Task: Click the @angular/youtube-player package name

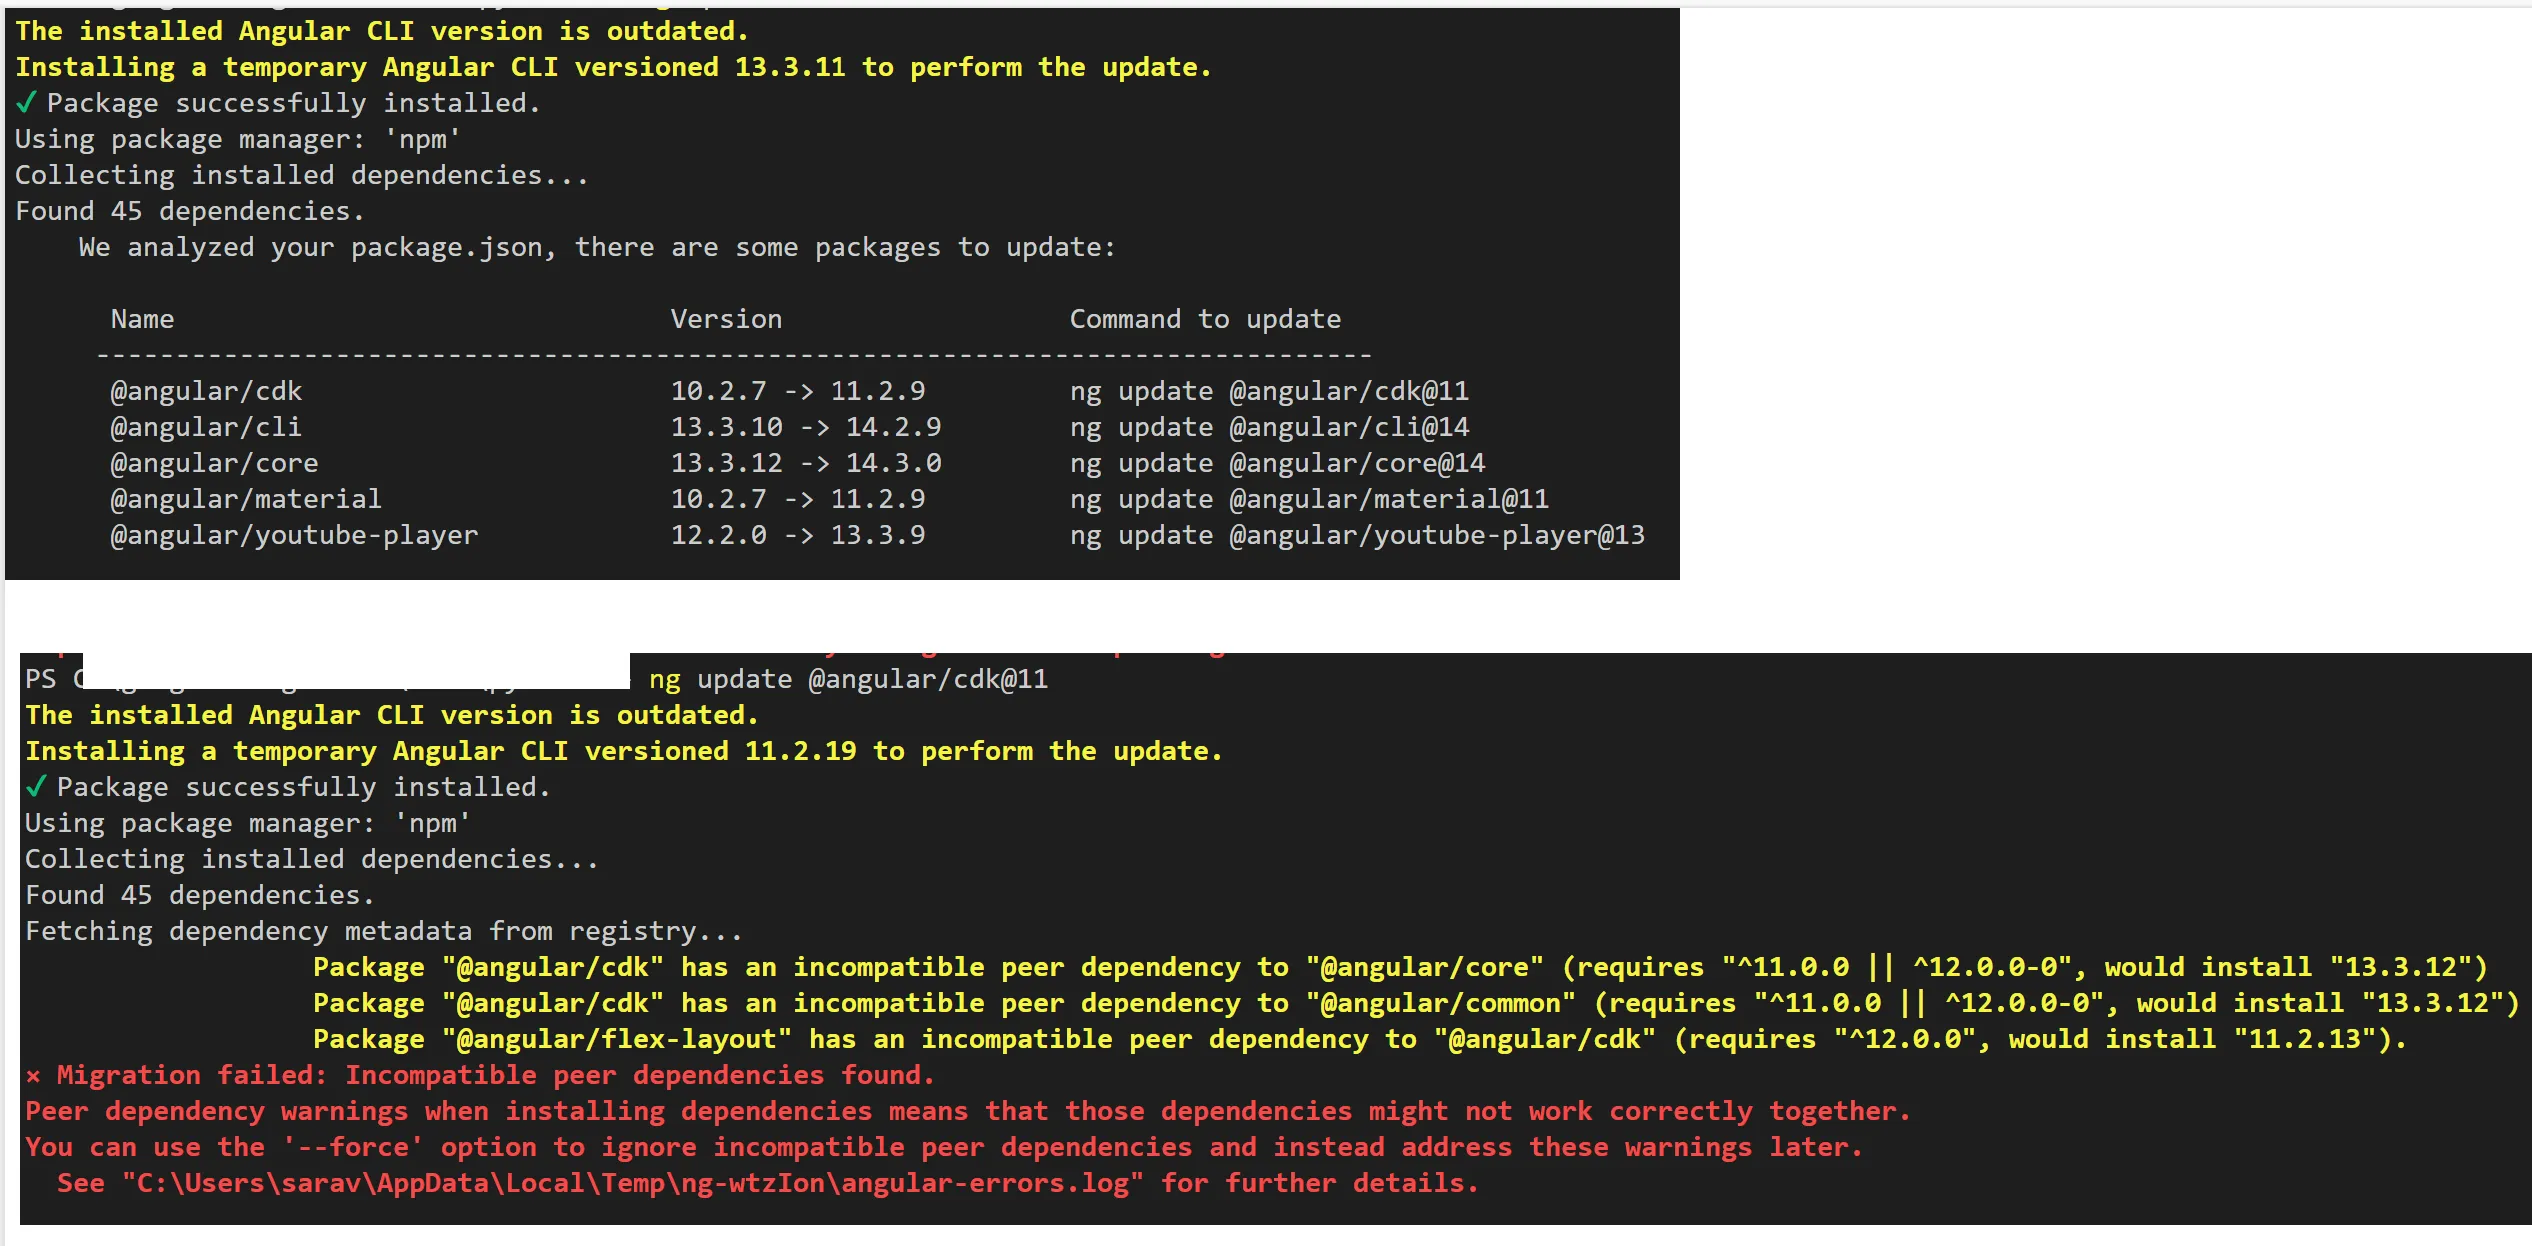Action: tap(294, 535)
